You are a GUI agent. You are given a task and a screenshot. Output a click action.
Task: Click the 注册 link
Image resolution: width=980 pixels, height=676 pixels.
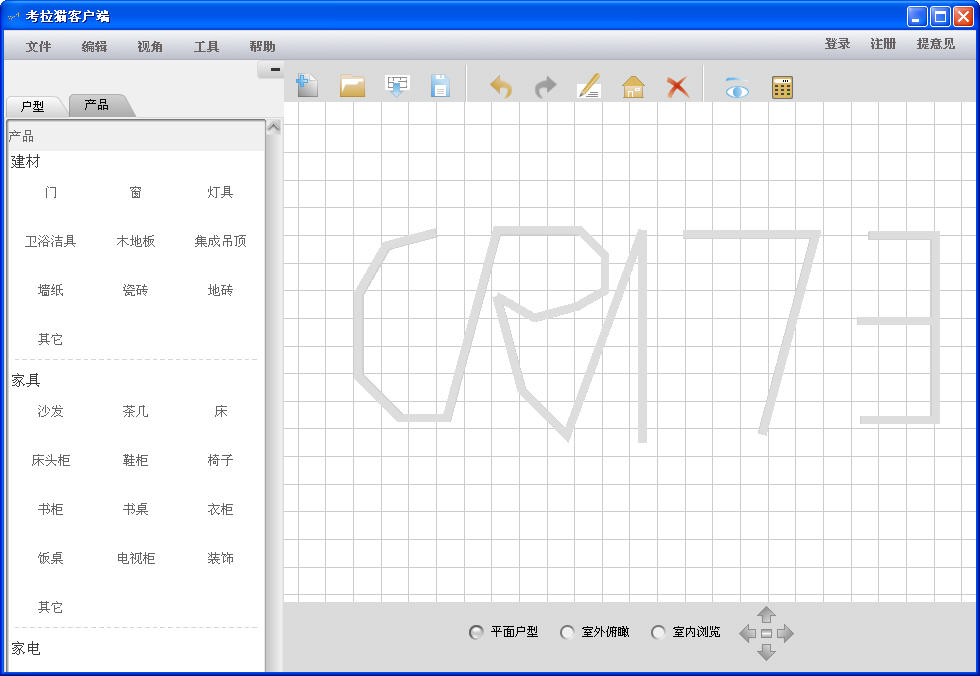point(883,44)
